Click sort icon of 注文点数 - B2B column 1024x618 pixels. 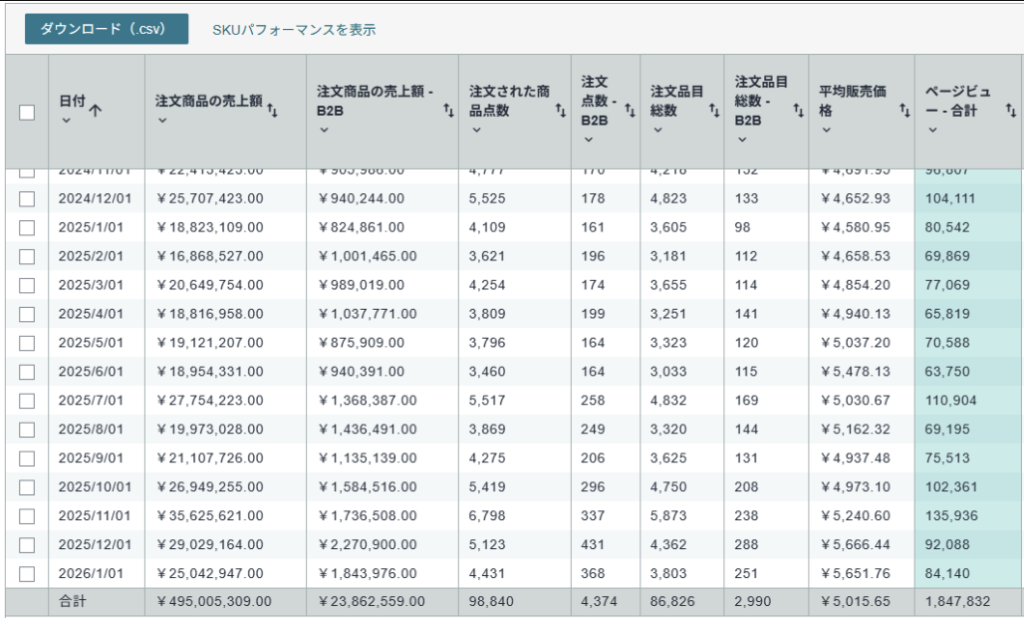click(x=629, y=110)
